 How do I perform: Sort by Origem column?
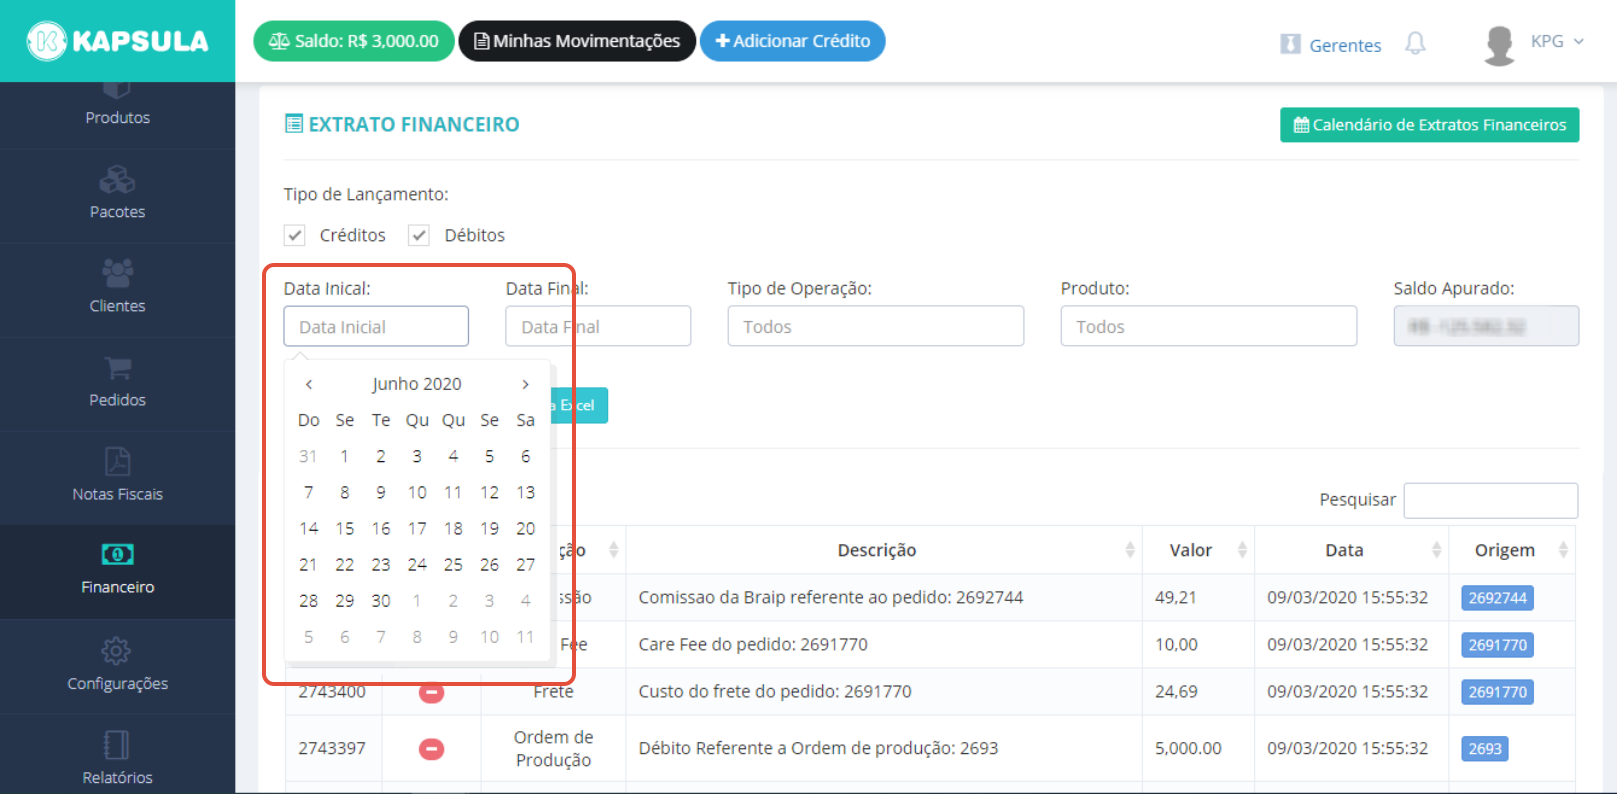1512,550
